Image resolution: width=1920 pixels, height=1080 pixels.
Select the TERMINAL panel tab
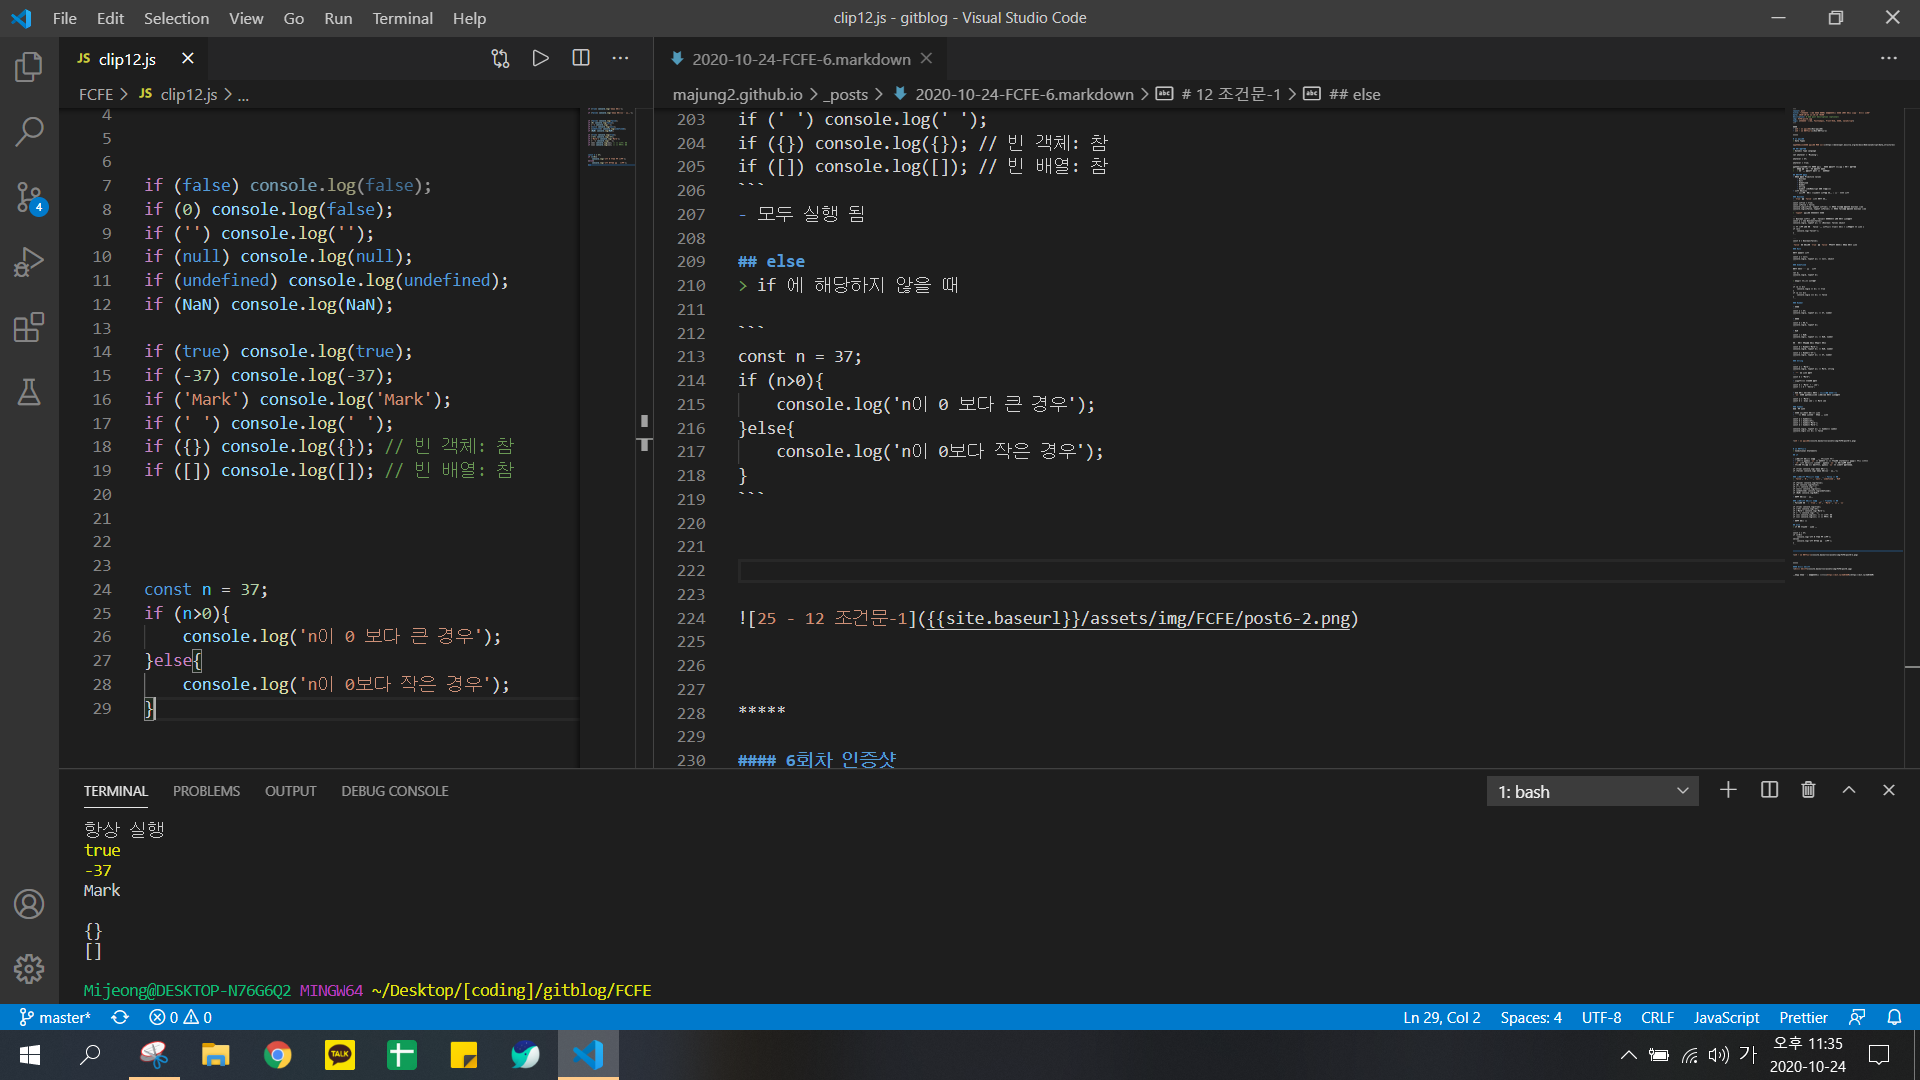[115, 791]
